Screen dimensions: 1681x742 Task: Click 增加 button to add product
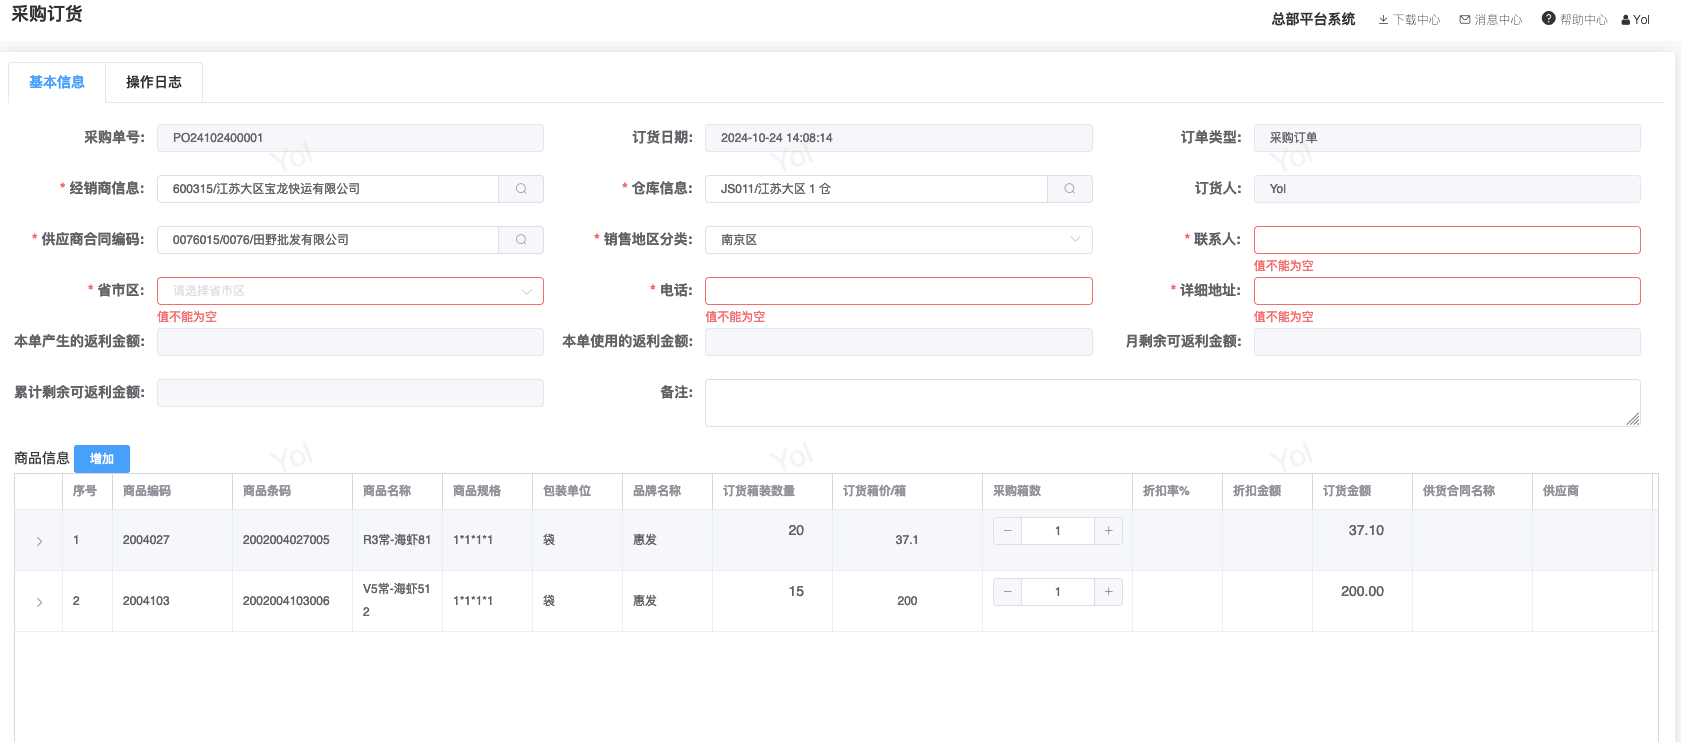pos(102,459)
